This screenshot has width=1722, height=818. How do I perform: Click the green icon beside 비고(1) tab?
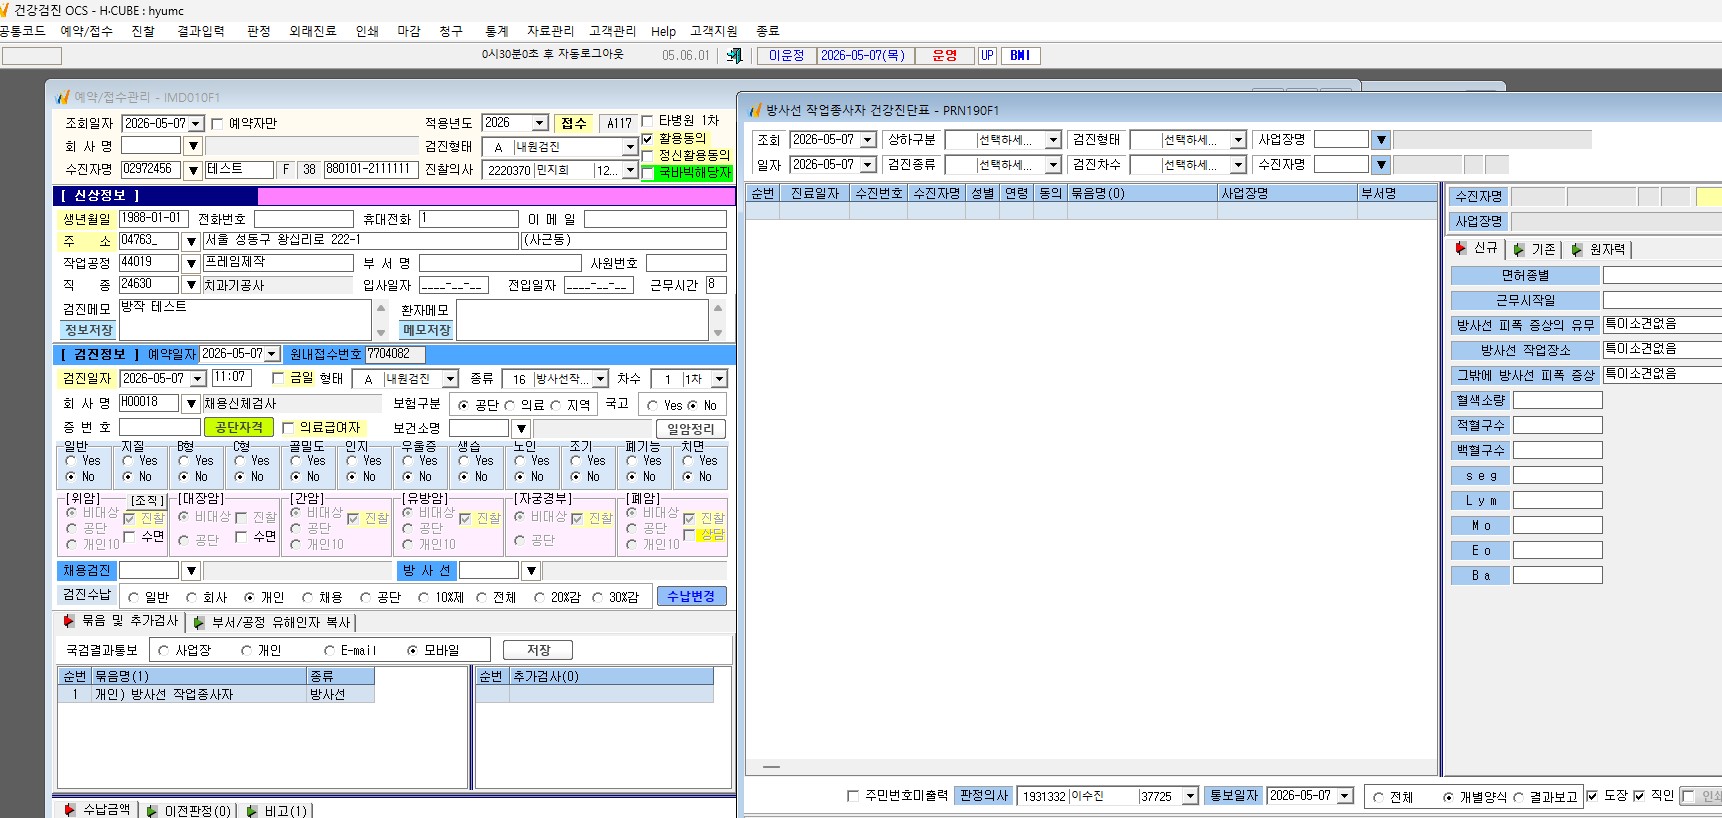pos(252,811)
